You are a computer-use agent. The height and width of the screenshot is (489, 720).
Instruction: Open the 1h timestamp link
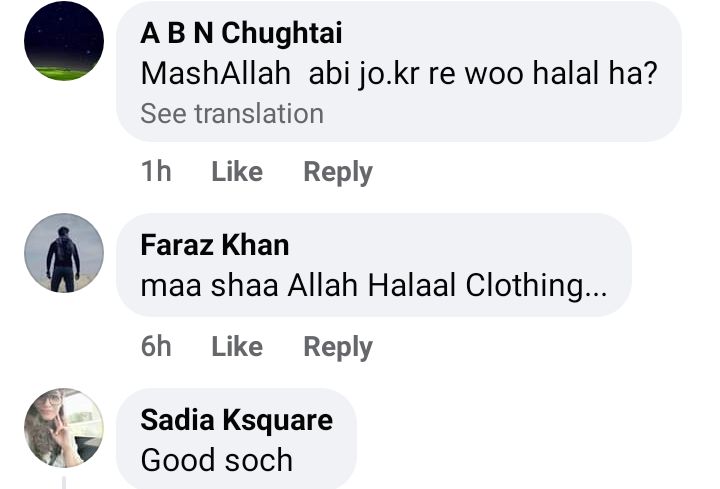coord(156,172)
